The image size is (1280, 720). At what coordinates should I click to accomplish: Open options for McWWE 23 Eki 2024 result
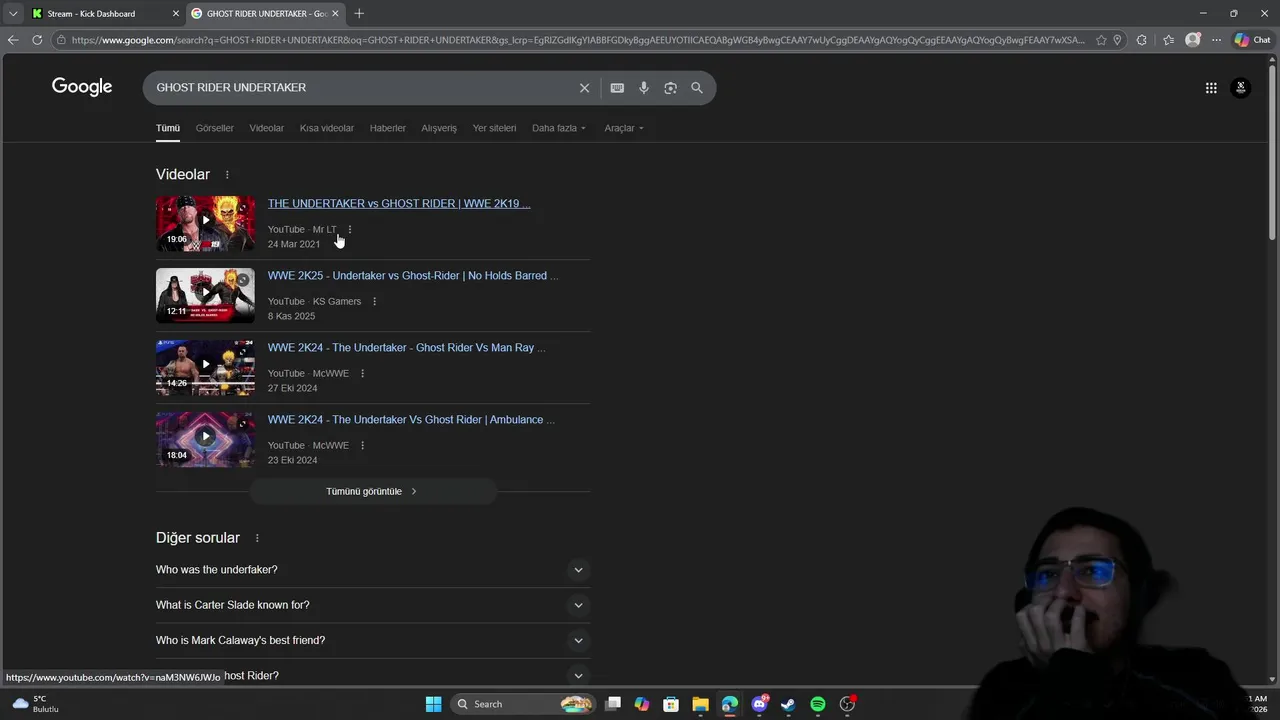tap(363, 446)
